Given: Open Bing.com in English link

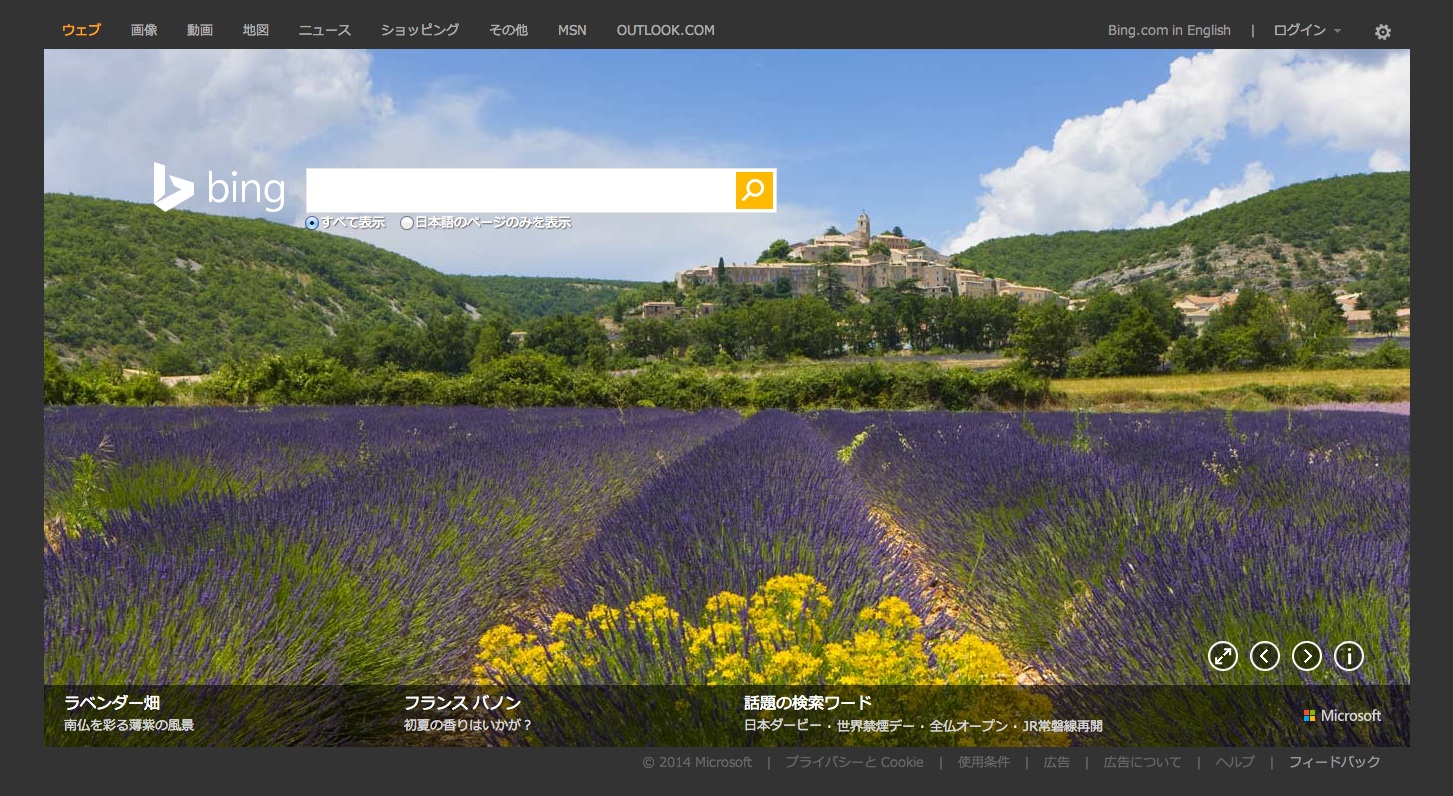Looking at the screenshot, I should (1169, 30).
